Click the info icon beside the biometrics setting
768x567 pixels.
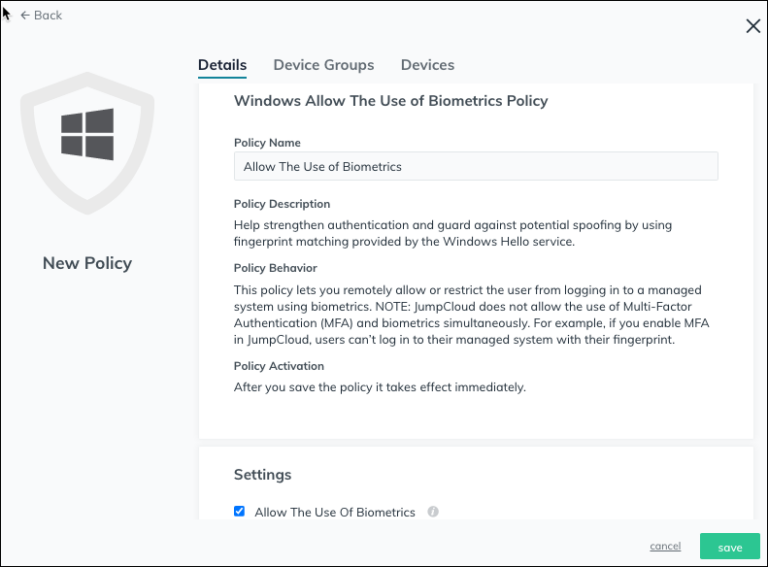click(433, 511)
